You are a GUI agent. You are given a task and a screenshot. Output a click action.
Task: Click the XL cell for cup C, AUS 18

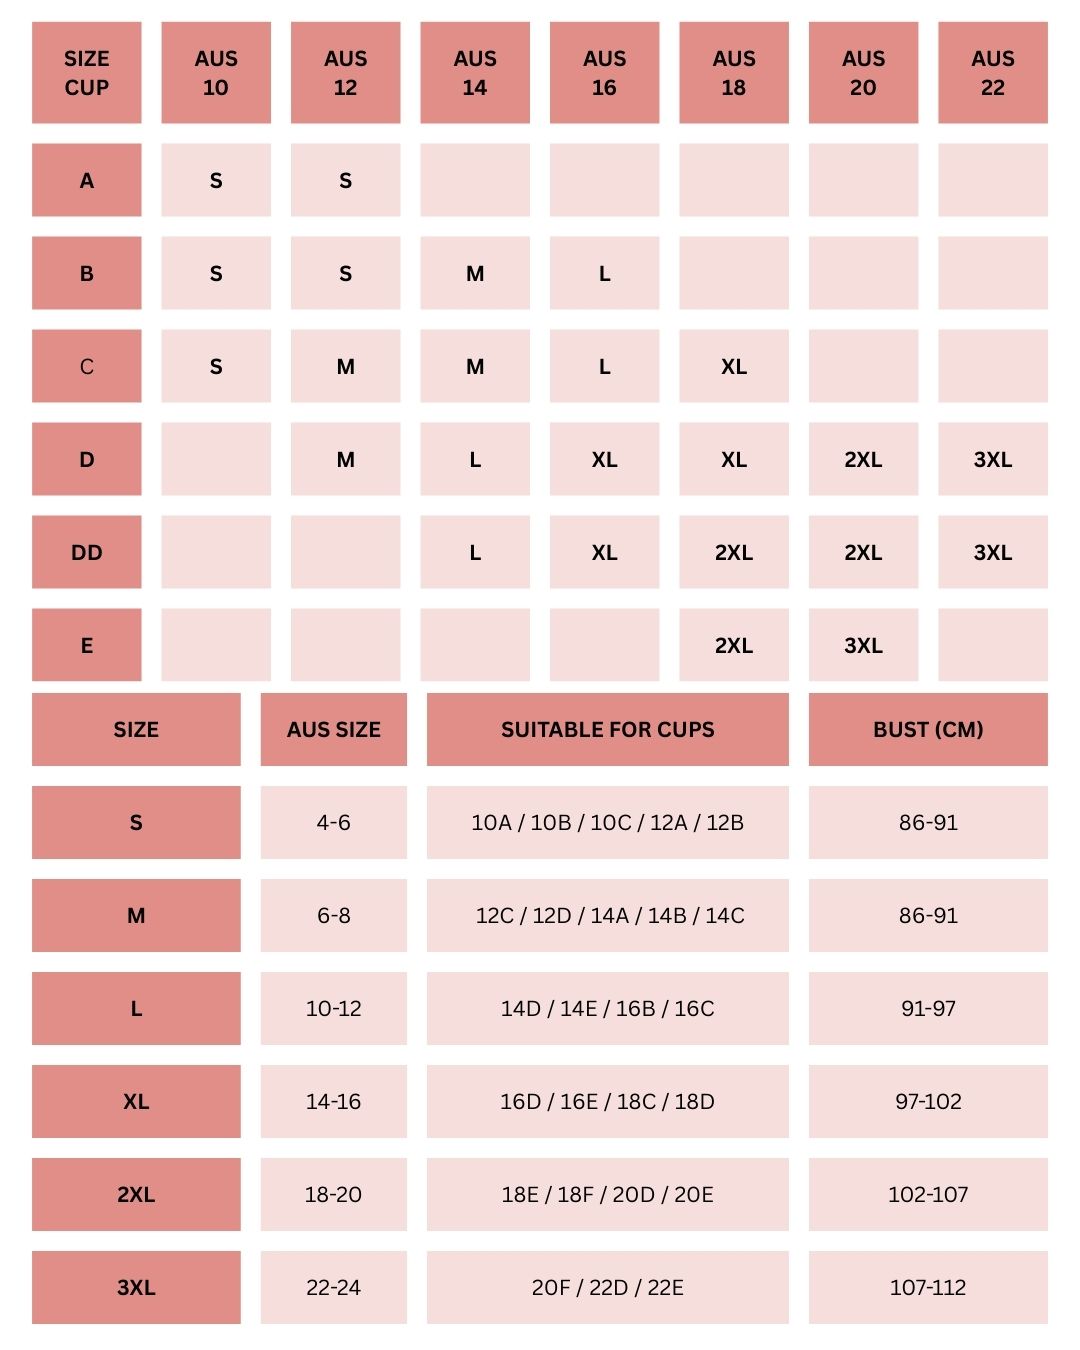tap(734, 366)
